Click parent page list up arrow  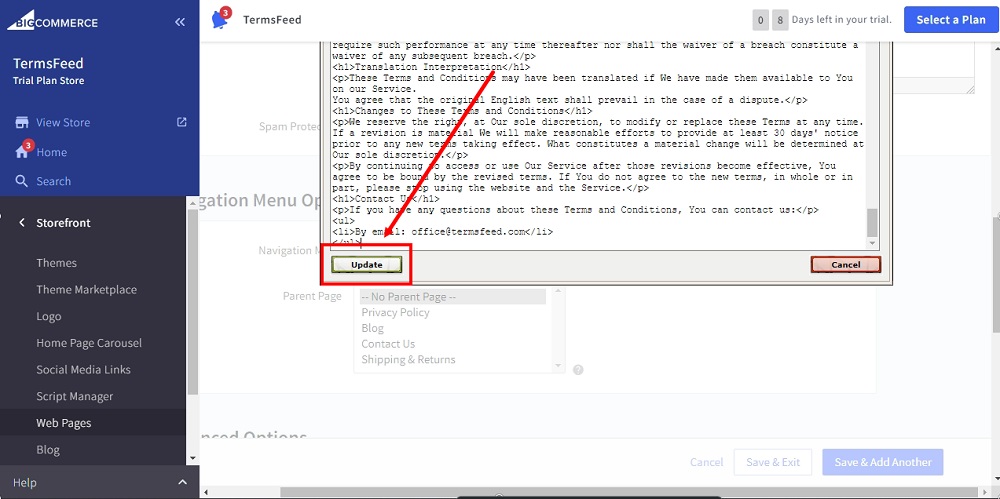pyautogui.click(x=559, y=291)
